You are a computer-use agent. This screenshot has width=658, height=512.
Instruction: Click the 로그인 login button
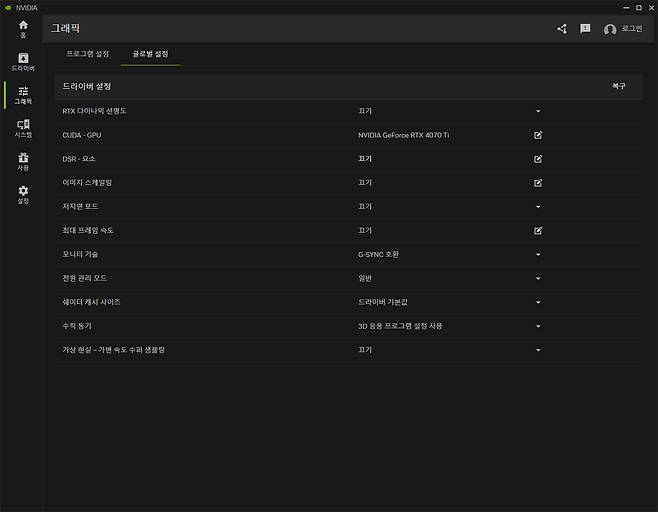623,29
